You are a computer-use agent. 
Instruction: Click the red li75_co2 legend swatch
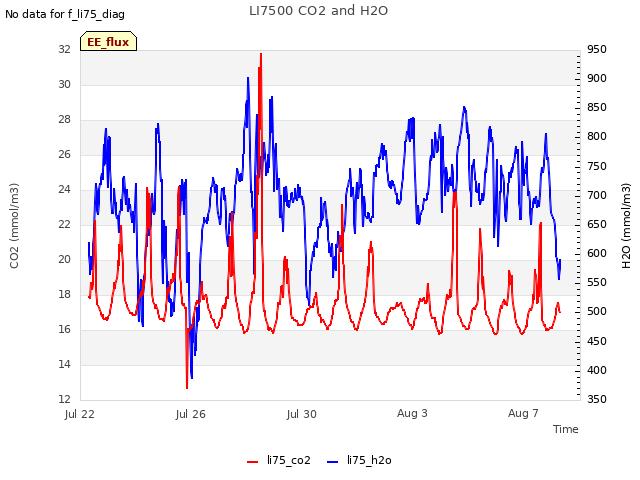(253, 462)
